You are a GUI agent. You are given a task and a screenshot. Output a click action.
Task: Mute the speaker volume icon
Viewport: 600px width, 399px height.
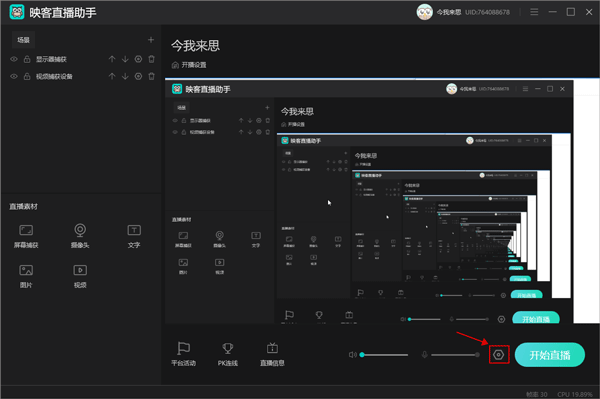pyautogui.click(x=352, y=355)
